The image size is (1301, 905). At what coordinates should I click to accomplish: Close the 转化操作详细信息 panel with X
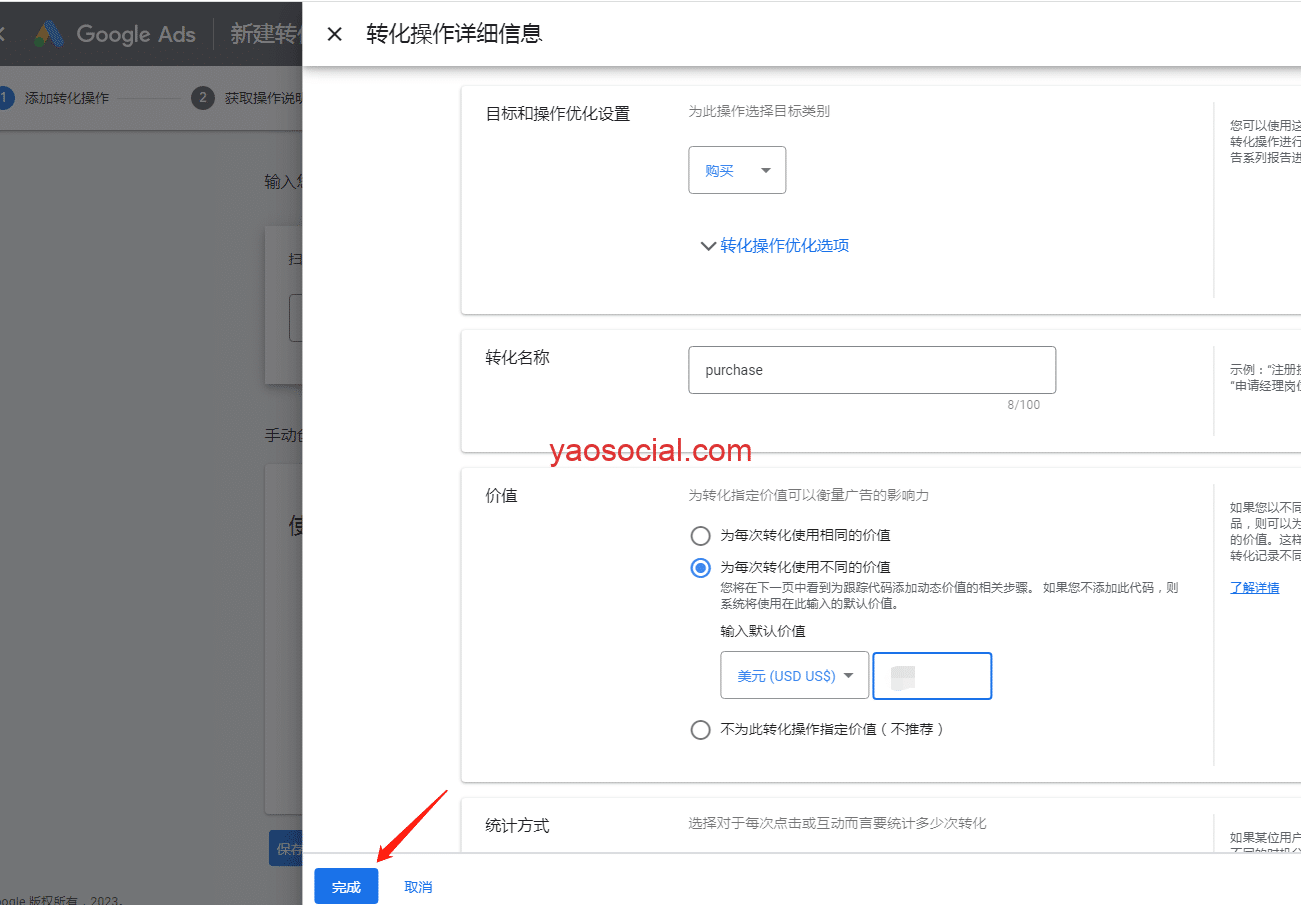pyautogui.click(x=335, y=34)
